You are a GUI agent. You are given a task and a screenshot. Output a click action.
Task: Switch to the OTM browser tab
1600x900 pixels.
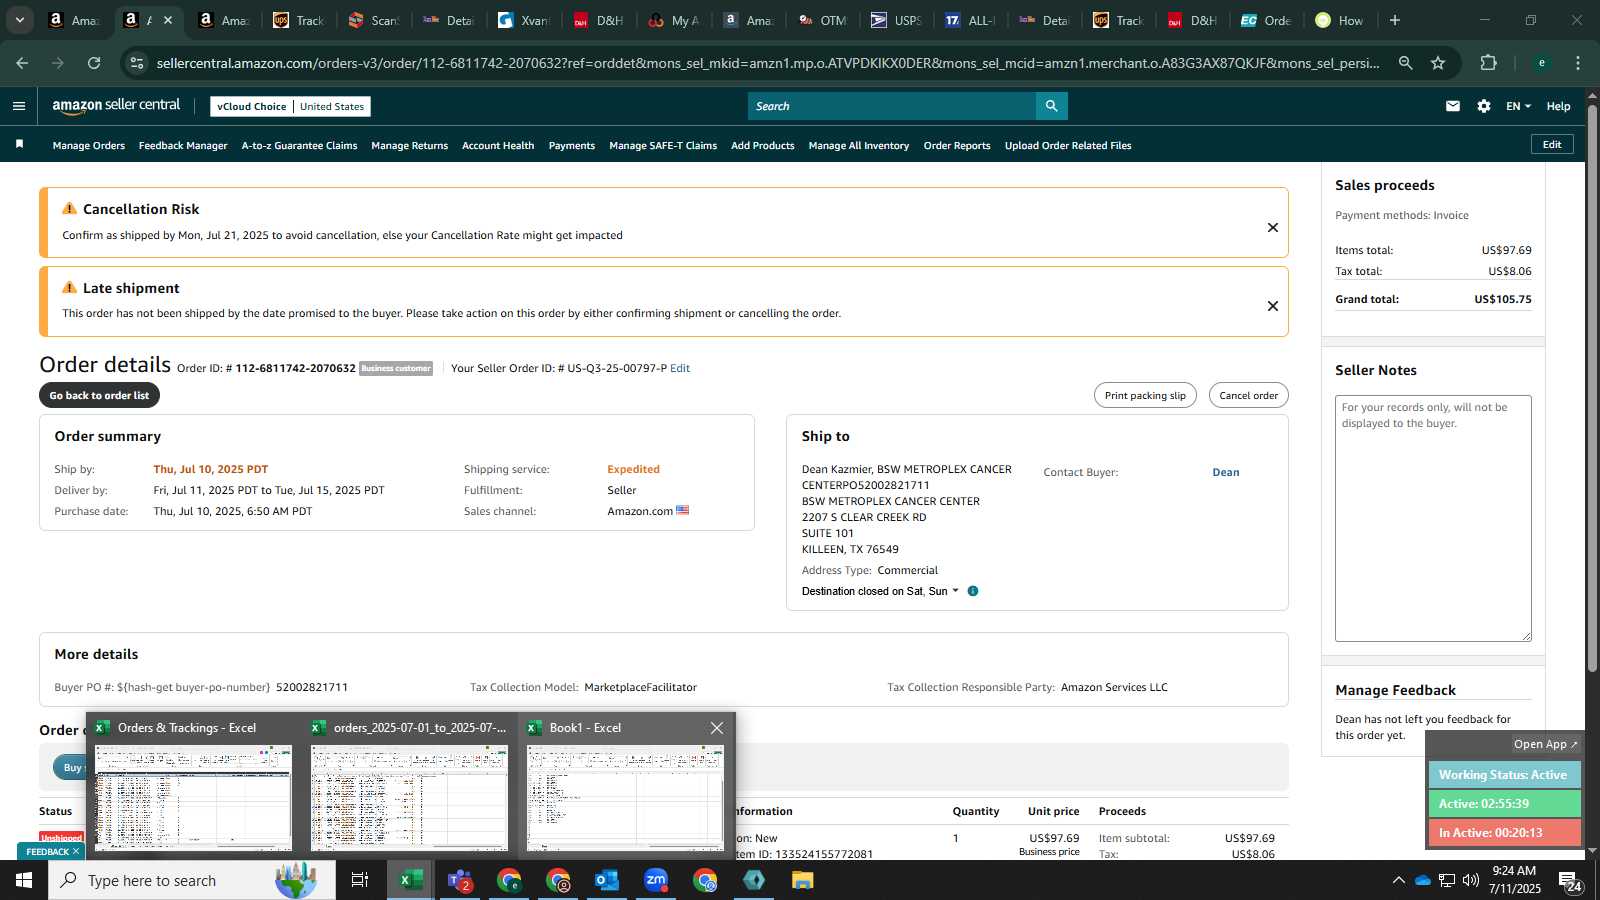click(823, 20)
